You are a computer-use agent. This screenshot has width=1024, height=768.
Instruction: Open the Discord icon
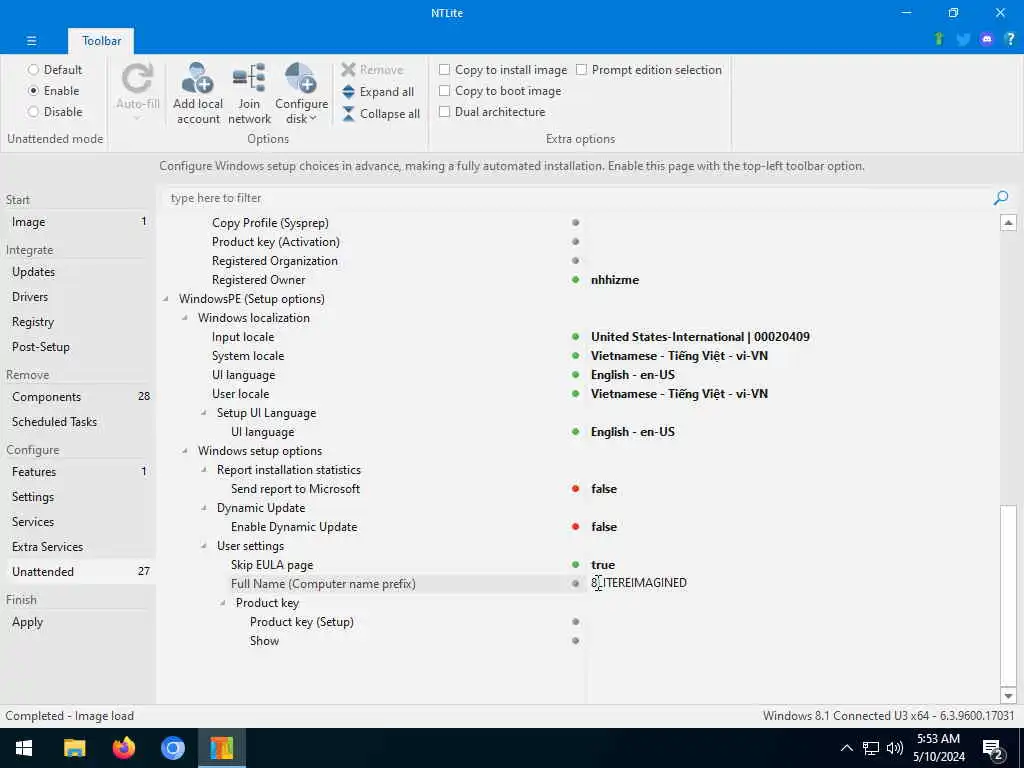987,39
